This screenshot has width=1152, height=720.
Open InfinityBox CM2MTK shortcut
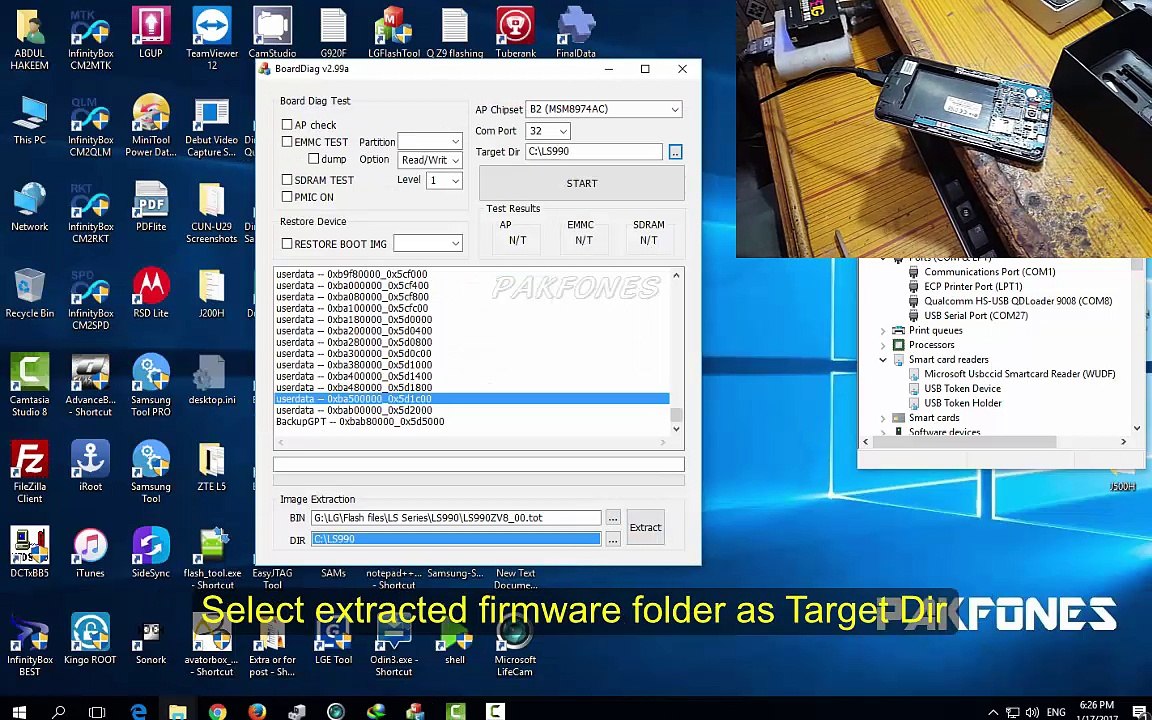(90, 38)
